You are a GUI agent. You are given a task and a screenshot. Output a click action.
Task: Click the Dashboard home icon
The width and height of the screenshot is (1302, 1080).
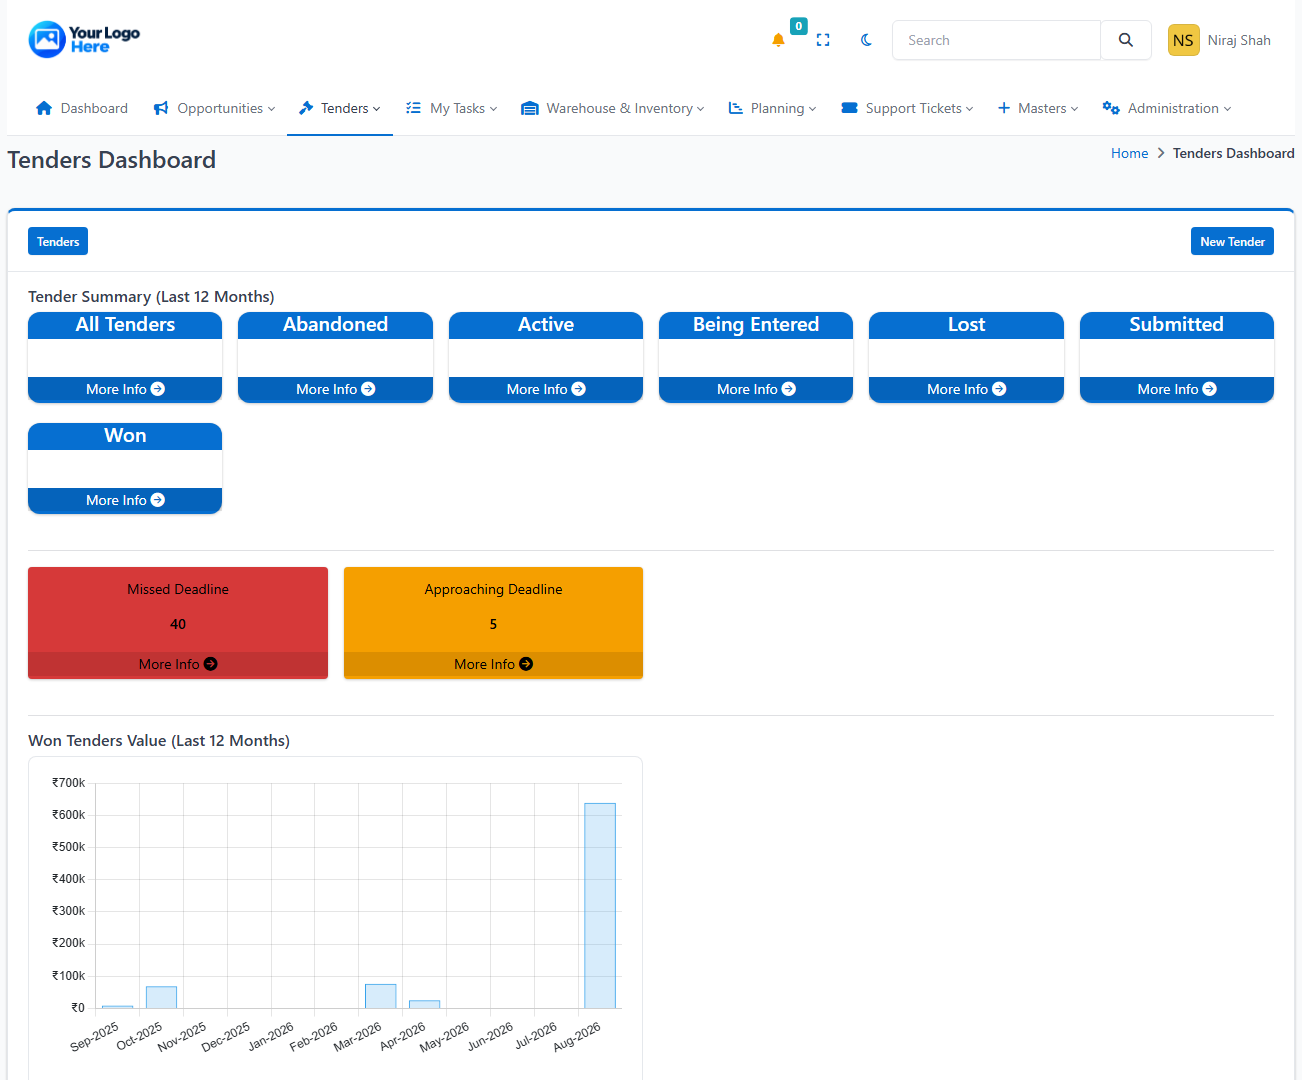44,108
